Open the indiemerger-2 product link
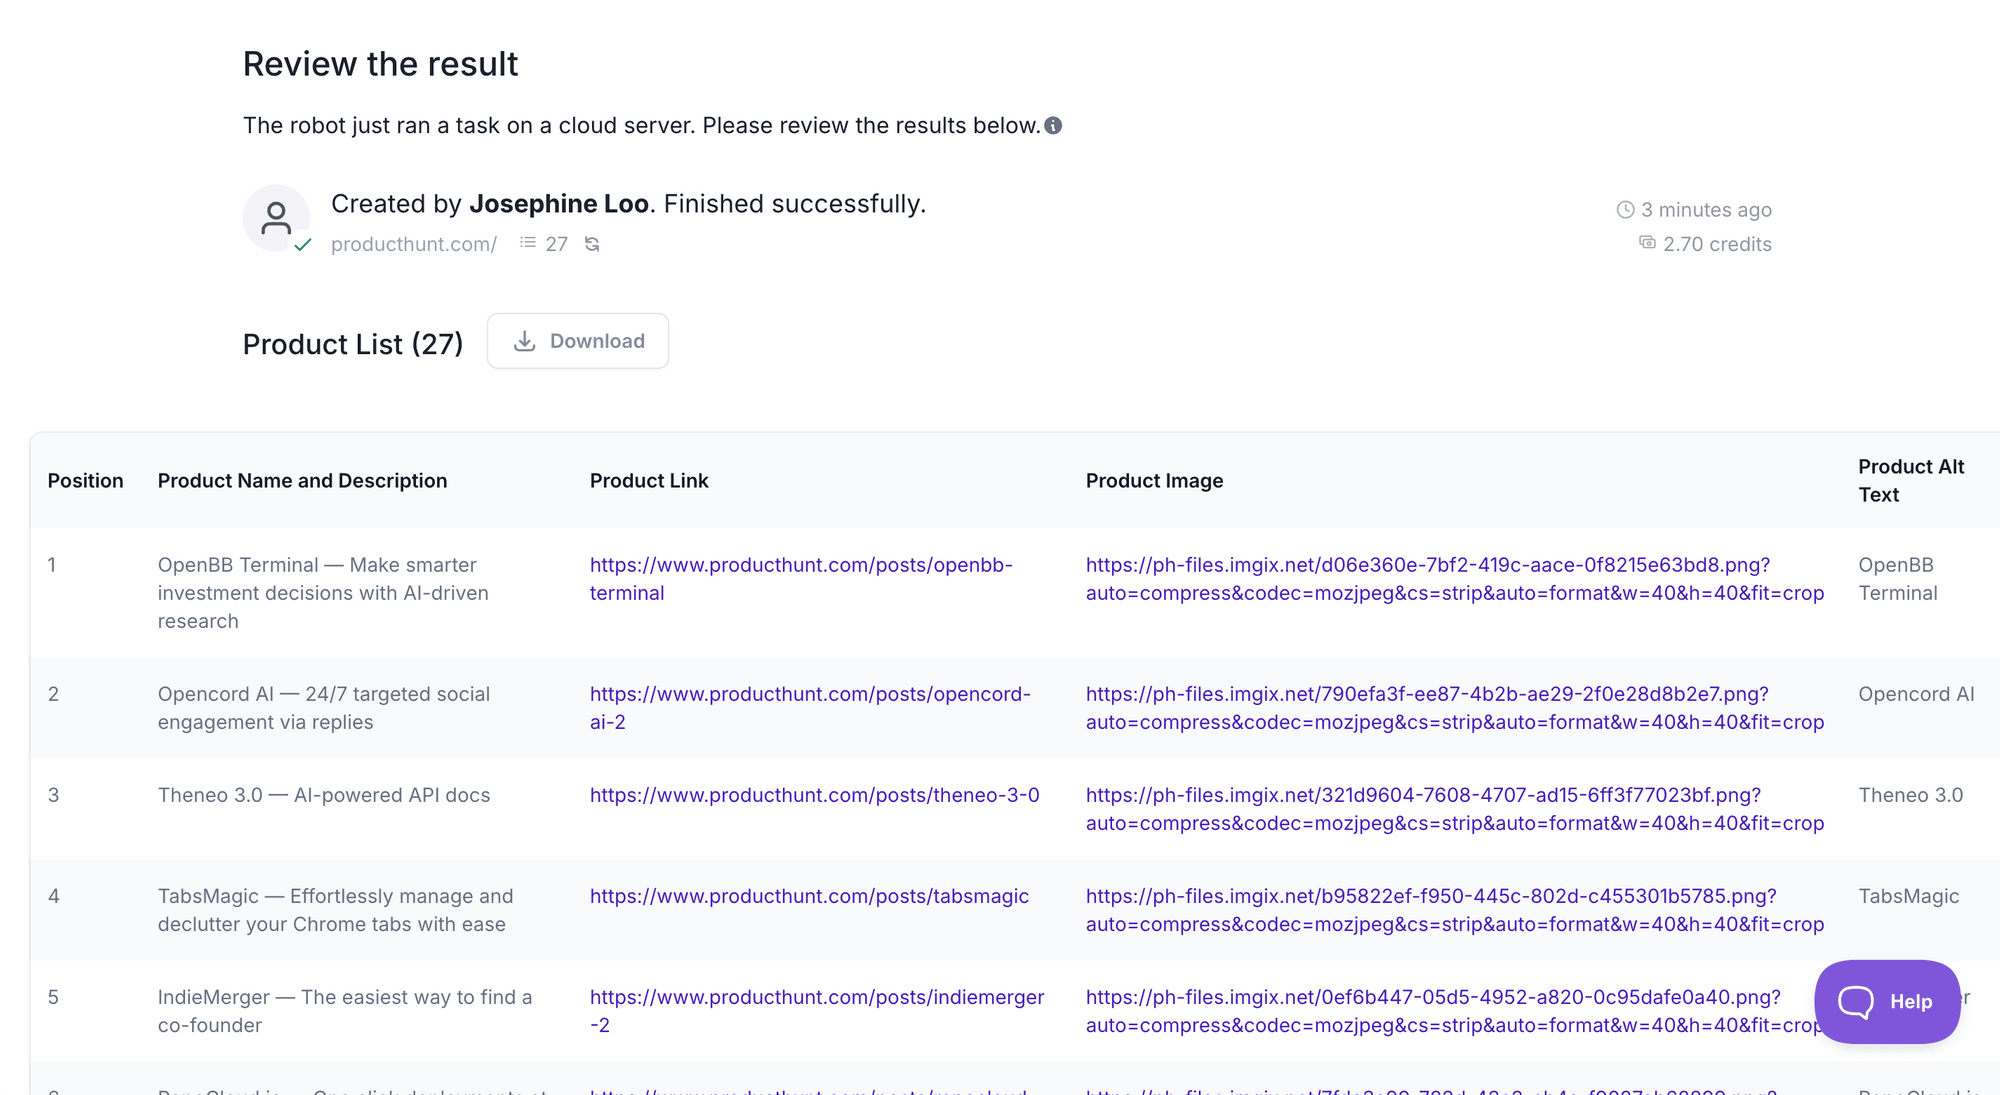The width and height of the screenshot is (2000, 1095). pos(817,1011)
